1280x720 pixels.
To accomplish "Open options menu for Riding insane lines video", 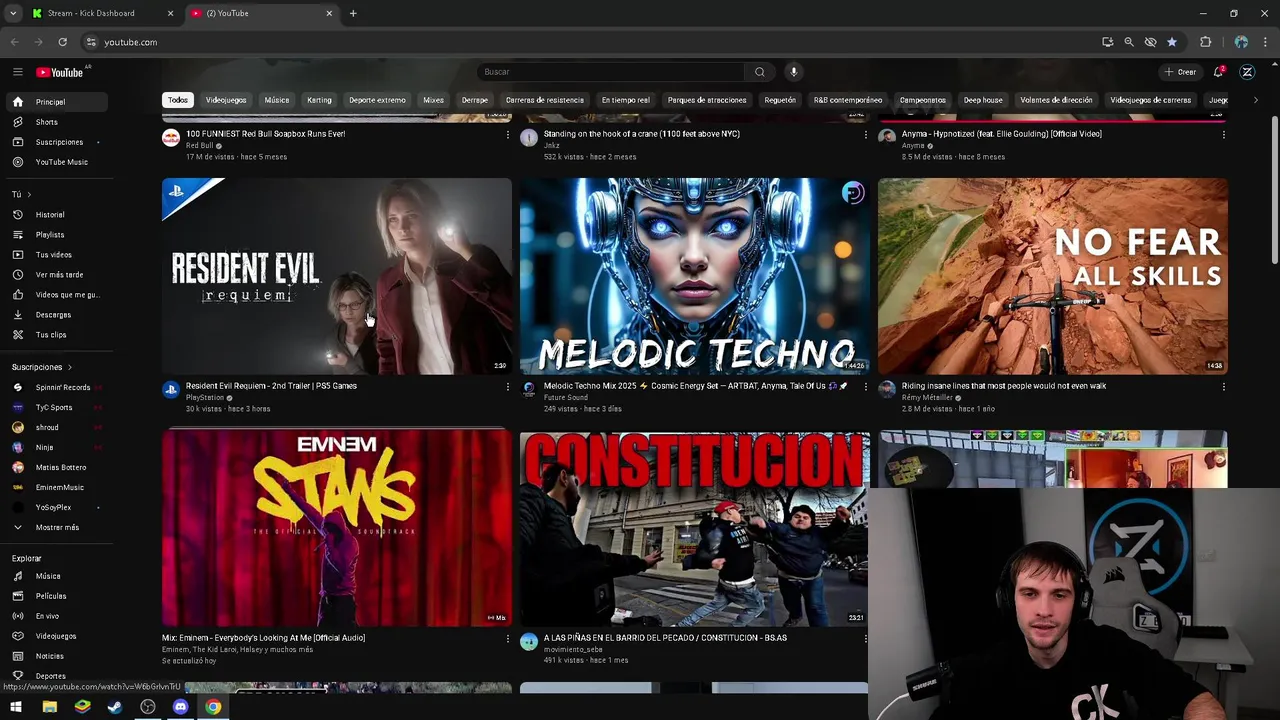I will coord(1223,387).
